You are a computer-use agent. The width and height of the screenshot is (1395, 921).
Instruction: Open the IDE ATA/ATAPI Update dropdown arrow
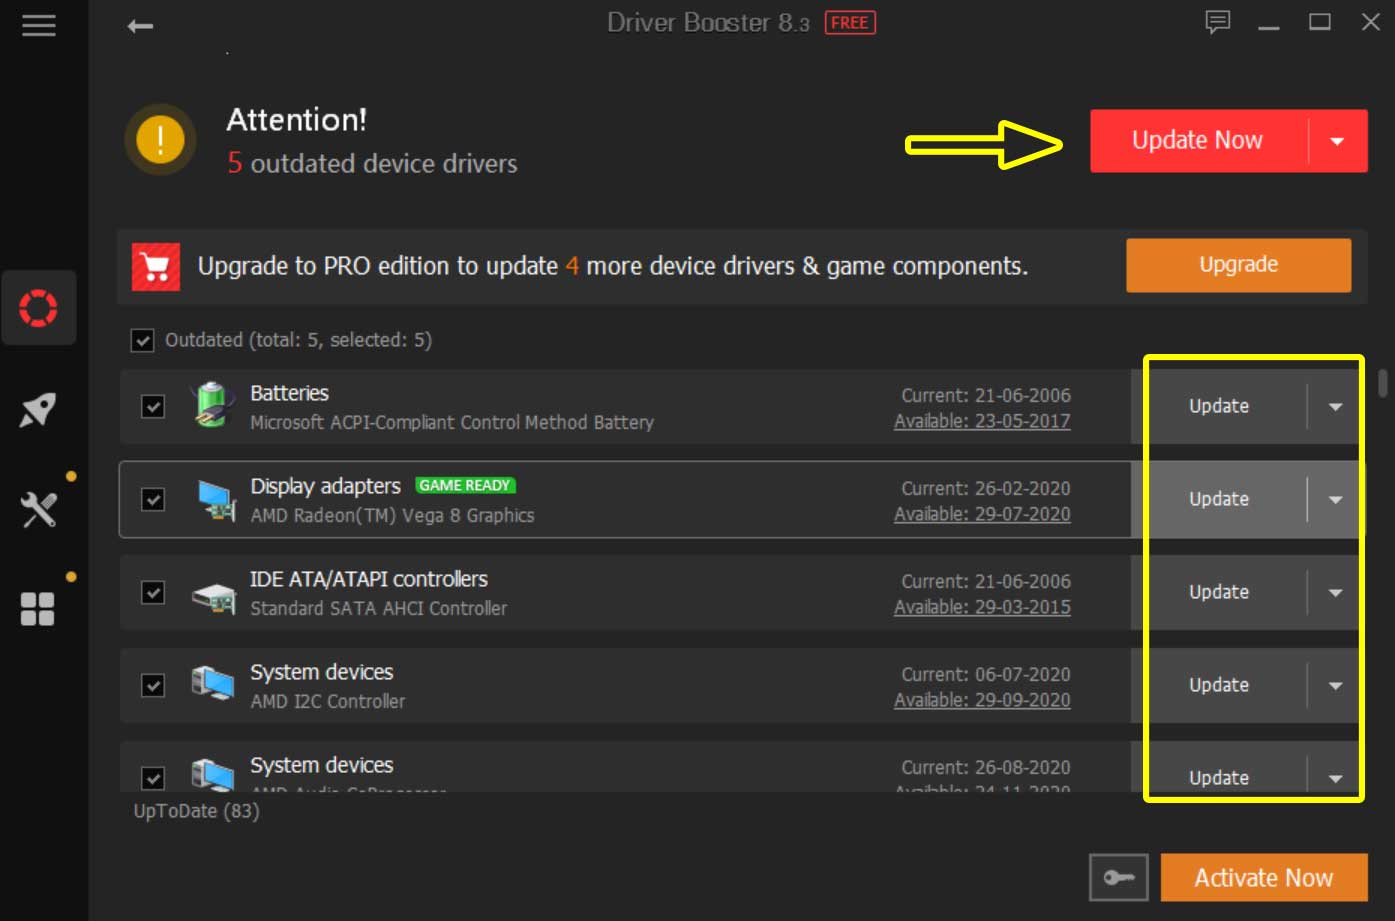[x=1335, y=592]
